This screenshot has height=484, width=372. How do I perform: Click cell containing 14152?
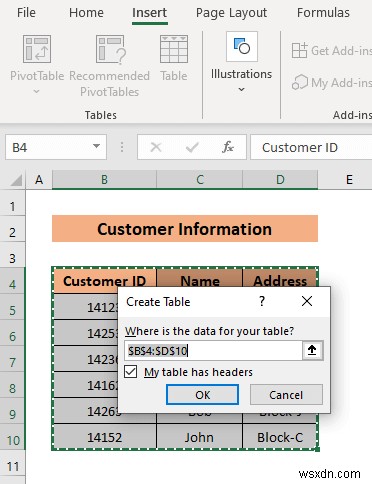pos(104,437)
